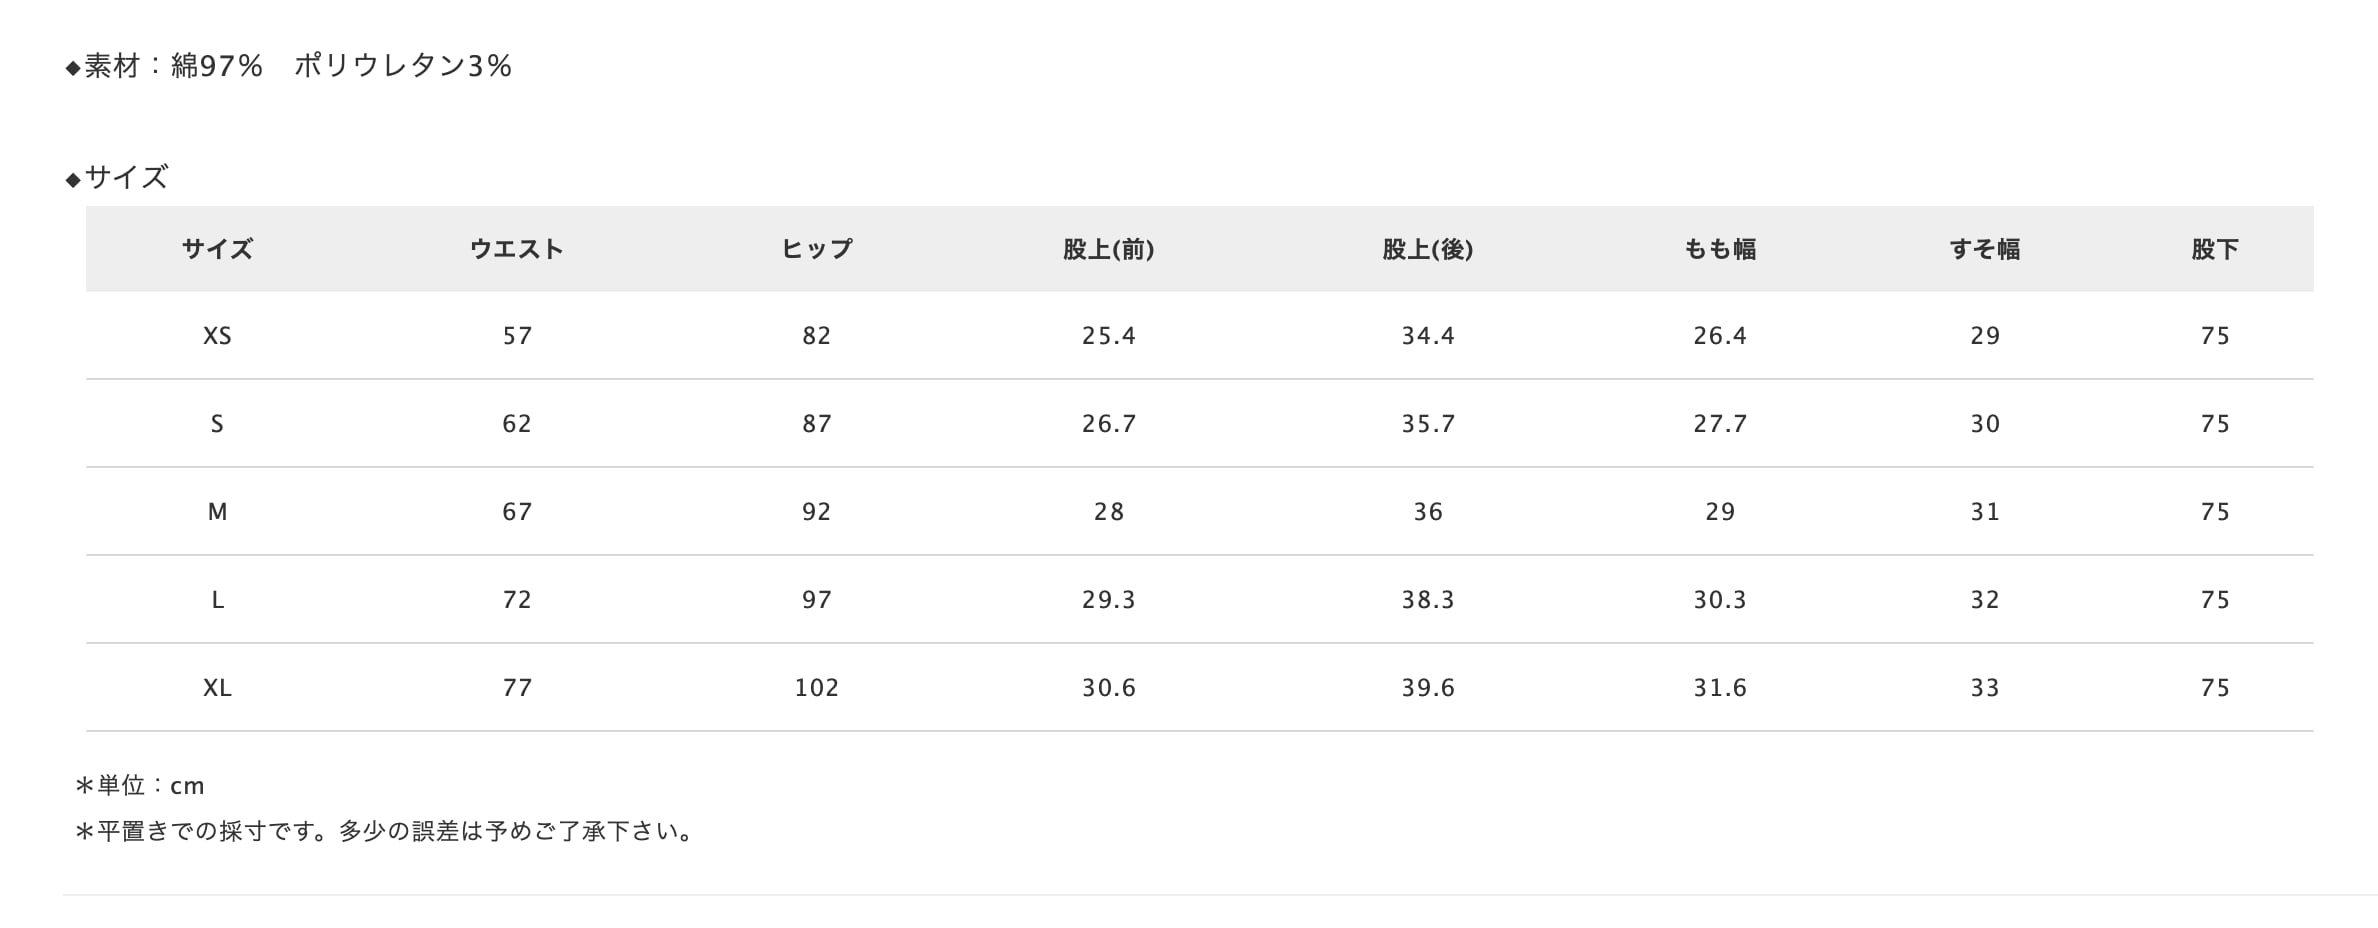Click the 素材 material composition text
Viewport: 2378px width, 928px height.
[290, 66]
